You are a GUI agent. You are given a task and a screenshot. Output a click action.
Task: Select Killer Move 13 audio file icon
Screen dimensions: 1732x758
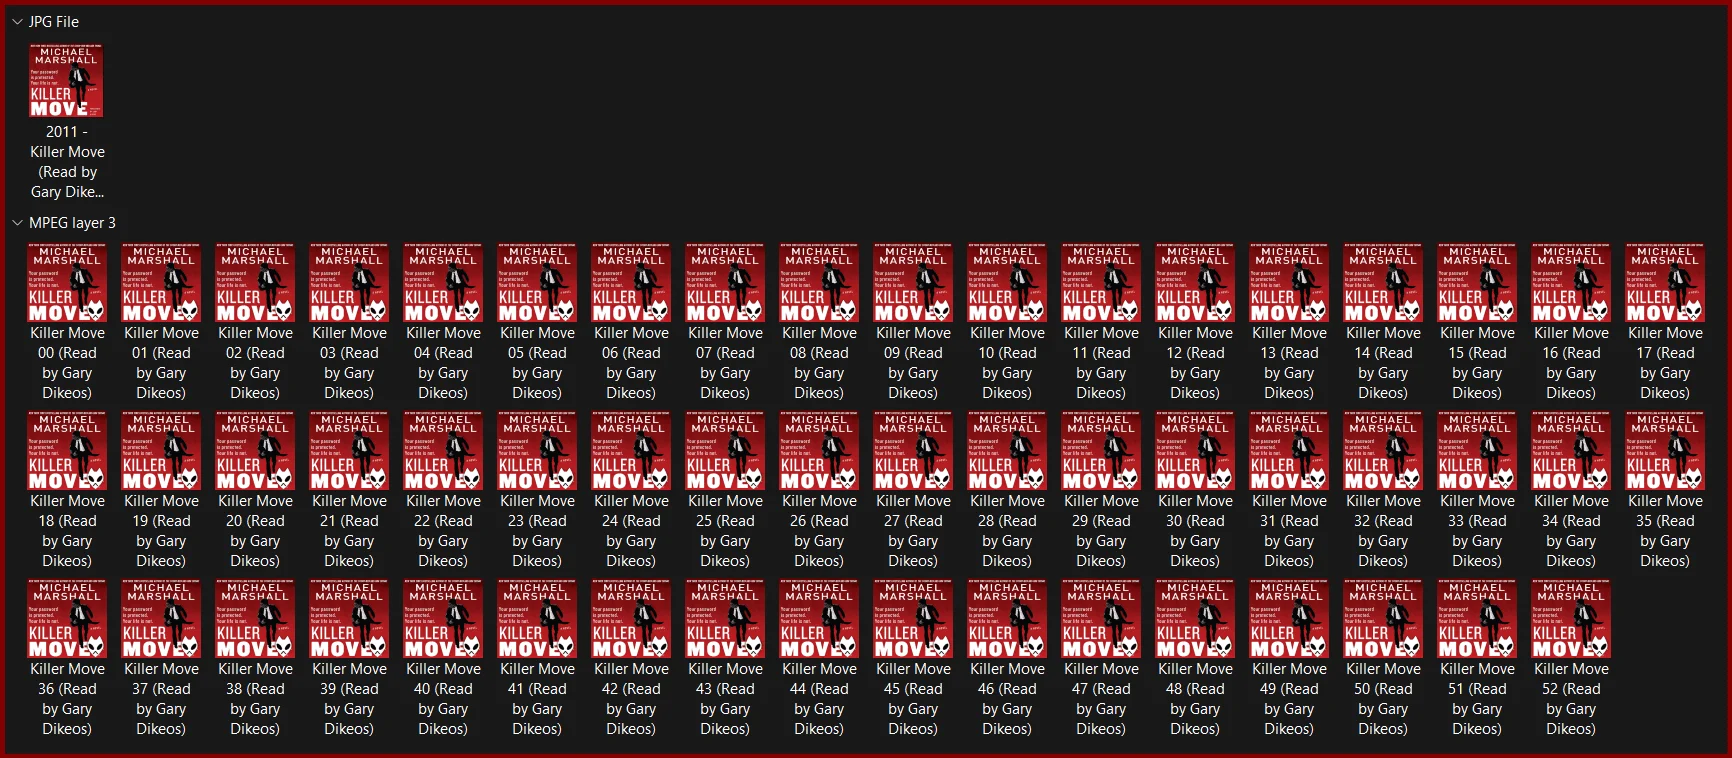tap(1289, 283)
